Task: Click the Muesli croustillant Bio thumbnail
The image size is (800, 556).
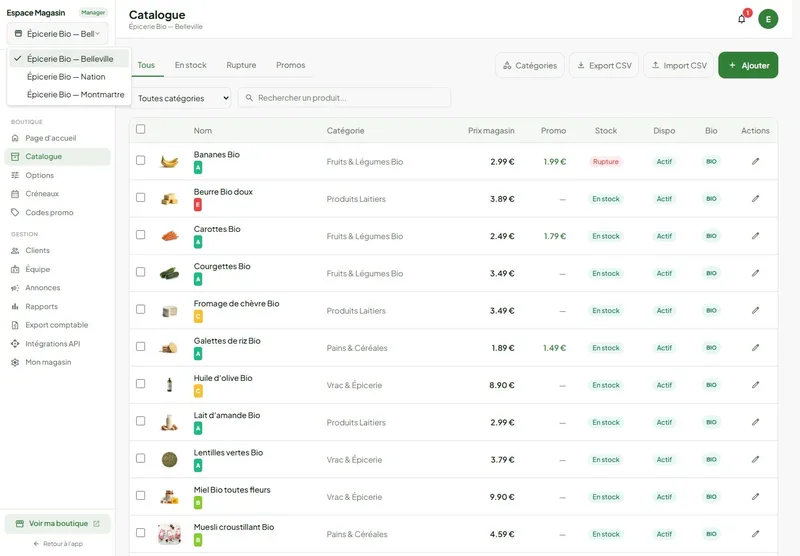Action: (169, 534)
